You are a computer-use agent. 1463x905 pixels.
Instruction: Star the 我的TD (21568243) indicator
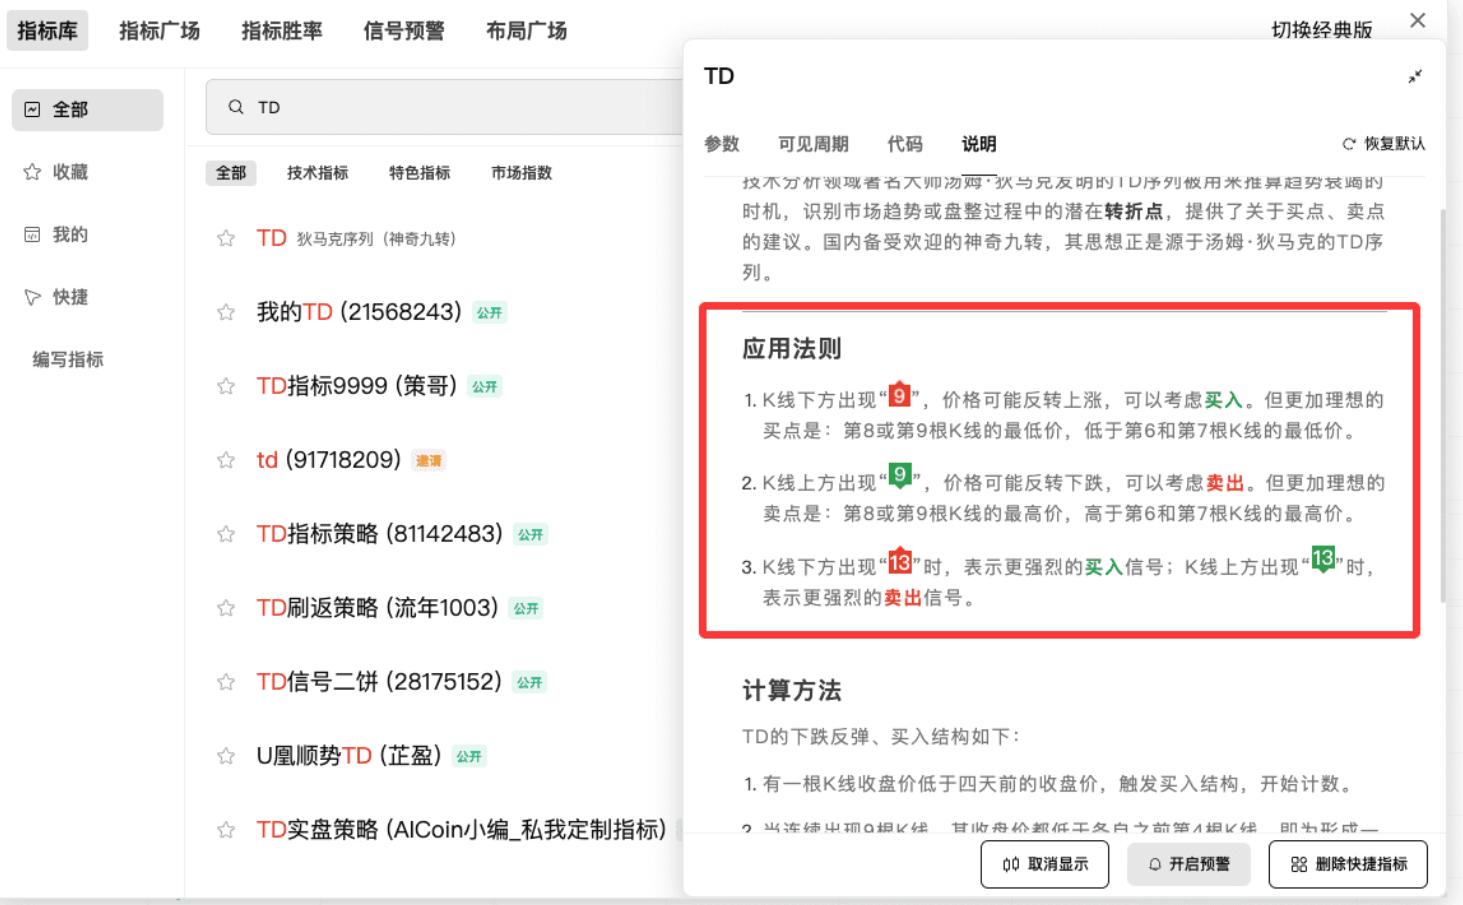click(x=225, y=312)
